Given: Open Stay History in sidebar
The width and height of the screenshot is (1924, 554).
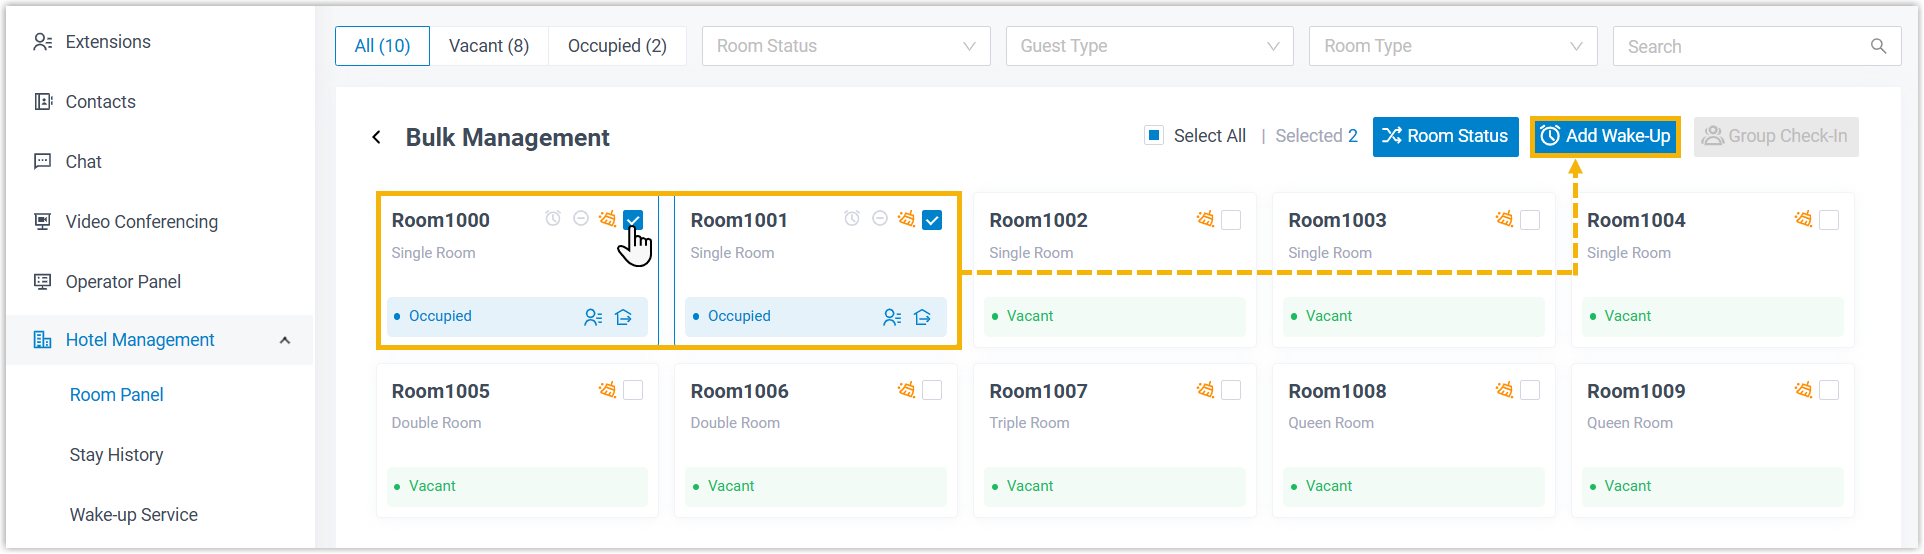Looking at the screenshot, I should point(117,455).
